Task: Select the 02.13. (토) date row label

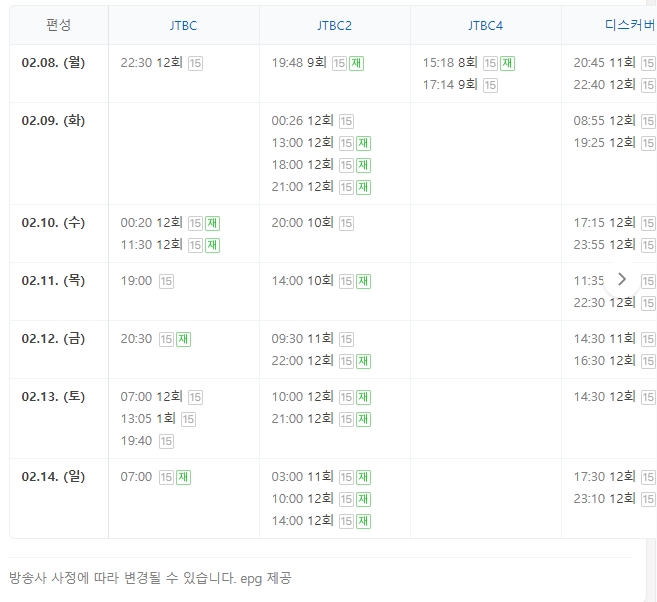Action: click(53, 396)
